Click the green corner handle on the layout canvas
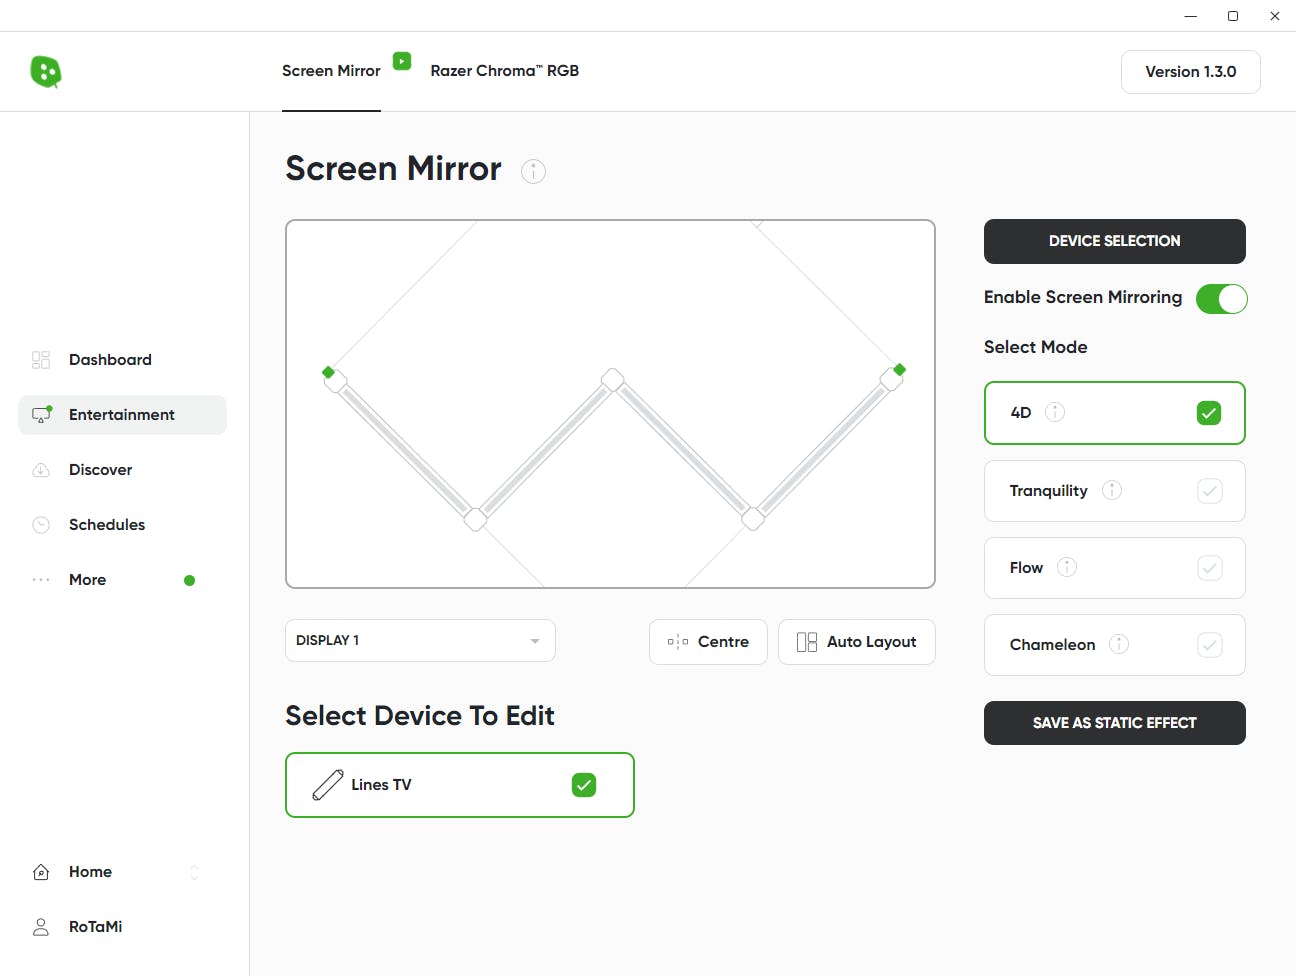 (x=329, y=372)
